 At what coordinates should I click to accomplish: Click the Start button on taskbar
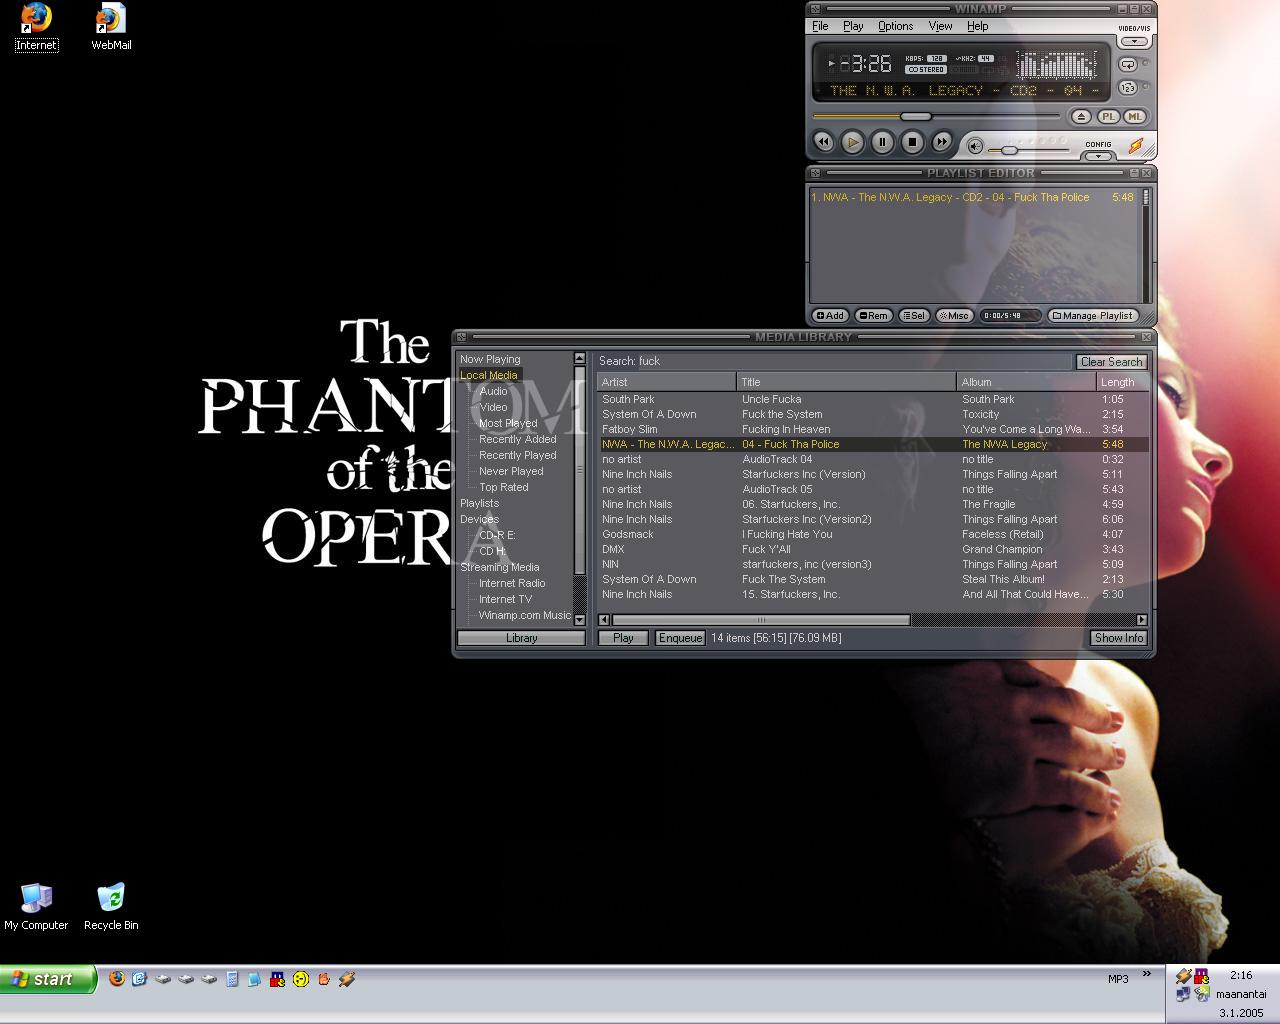[47, 979]
